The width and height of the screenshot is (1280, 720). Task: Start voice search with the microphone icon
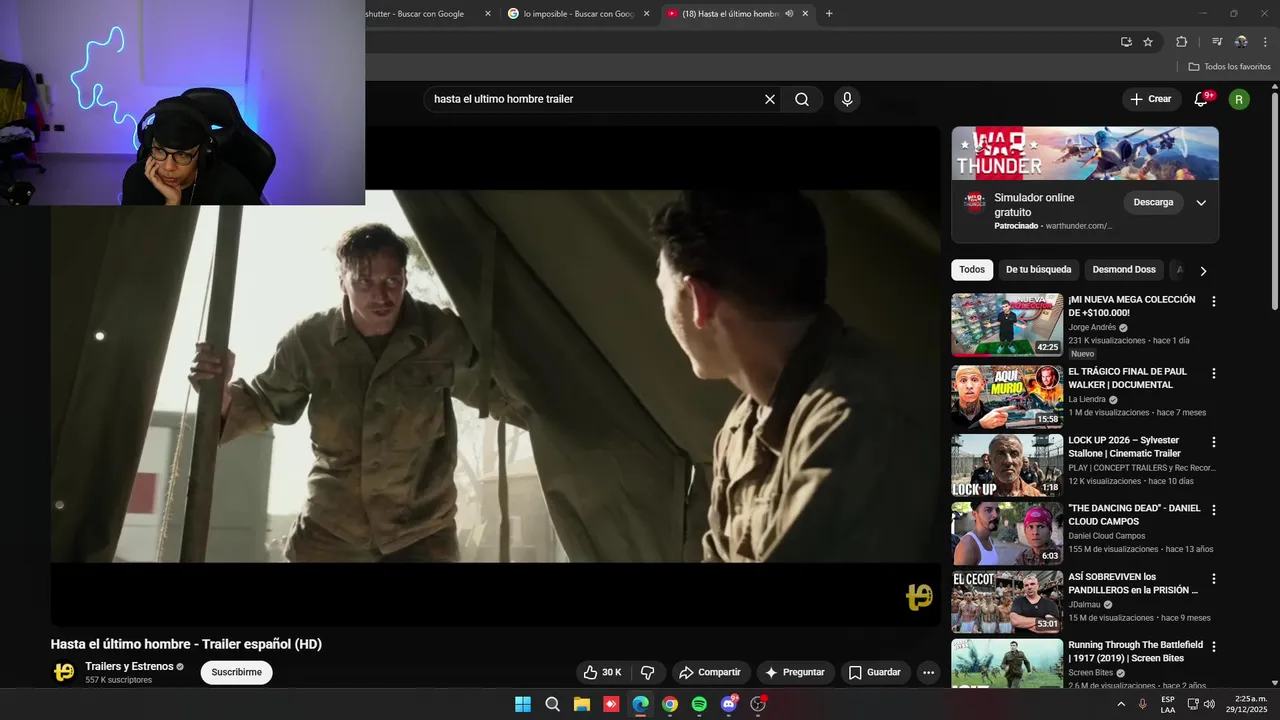(x=847, y=99)
